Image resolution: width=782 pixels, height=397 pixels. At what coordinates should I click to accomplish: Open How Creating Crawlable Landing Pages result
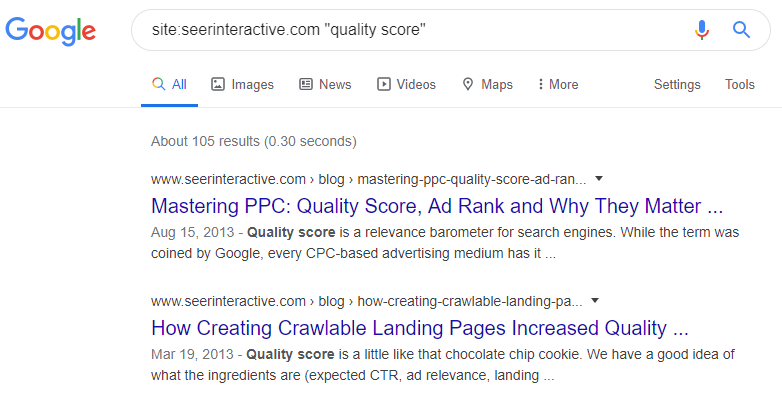pos(419,328)
